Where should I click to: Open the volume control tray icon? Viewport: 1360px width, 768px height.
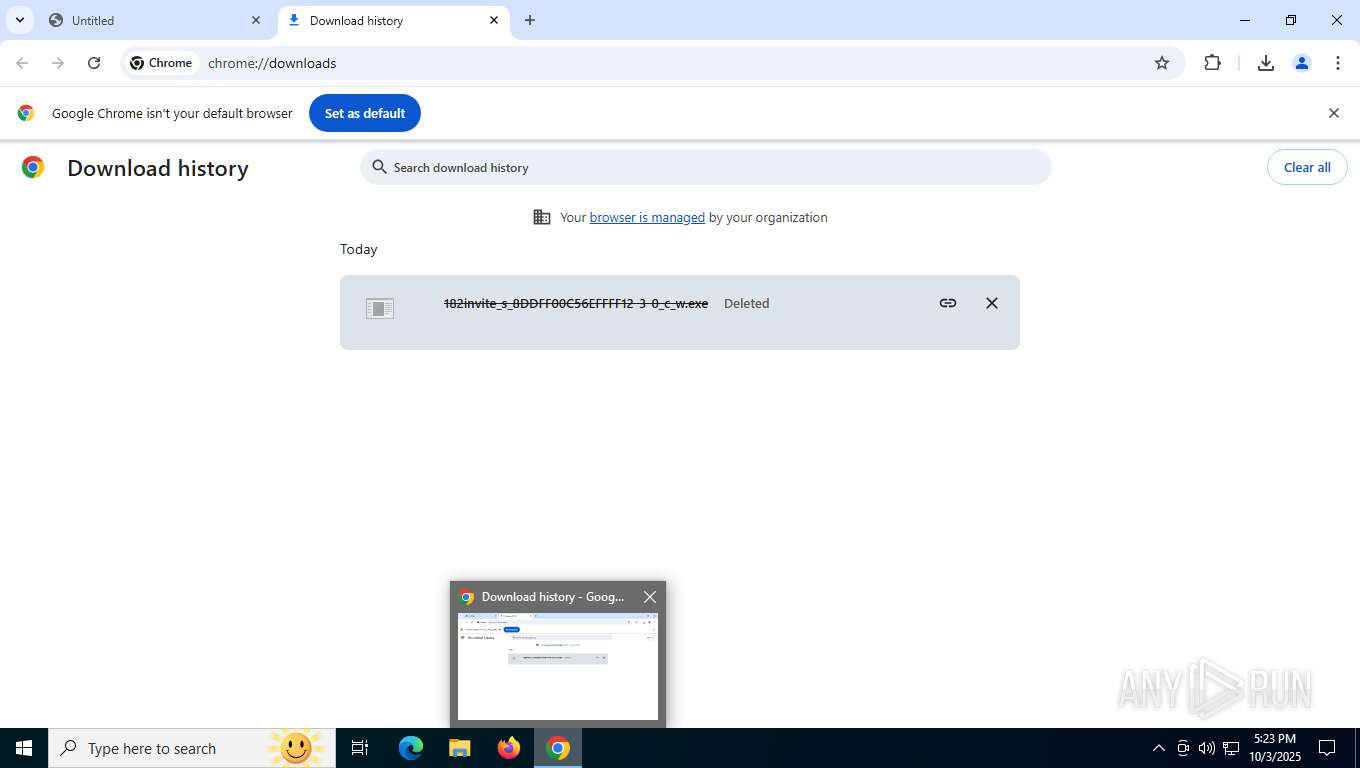click(x=1207, y=748)
